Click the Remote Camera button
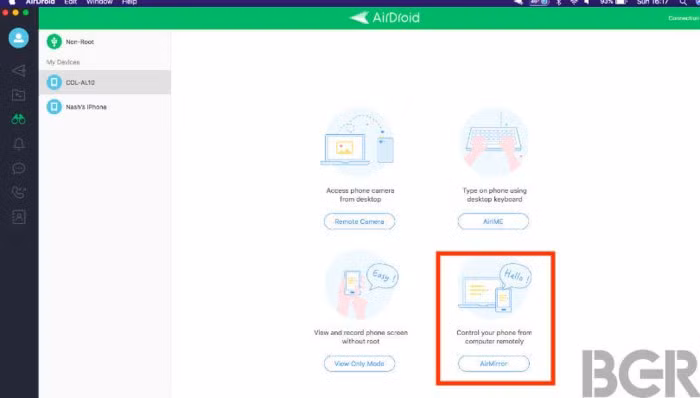 [x=359, y=221]
